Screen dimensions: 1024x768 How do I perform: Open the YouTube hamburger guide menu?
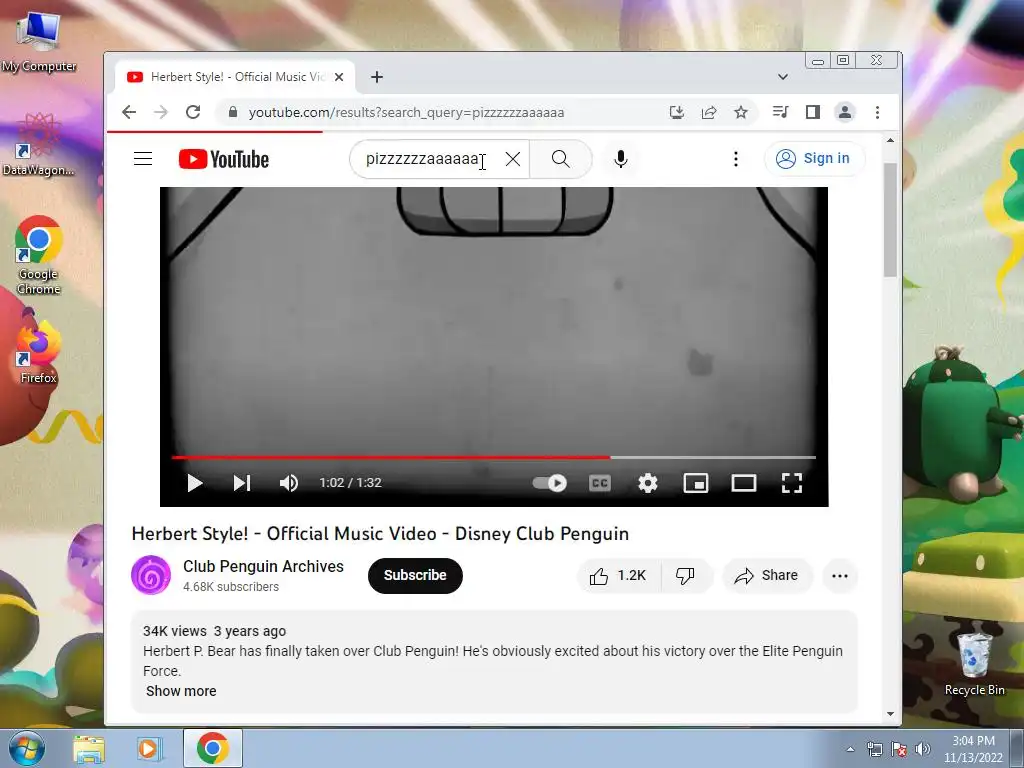143,159
